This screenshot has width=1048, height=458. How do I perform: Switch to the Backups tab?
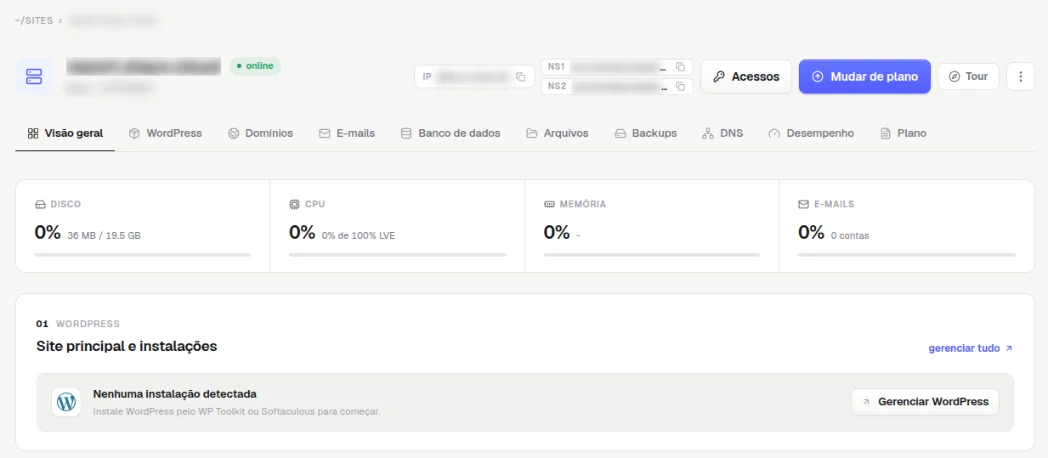[646, 133]
